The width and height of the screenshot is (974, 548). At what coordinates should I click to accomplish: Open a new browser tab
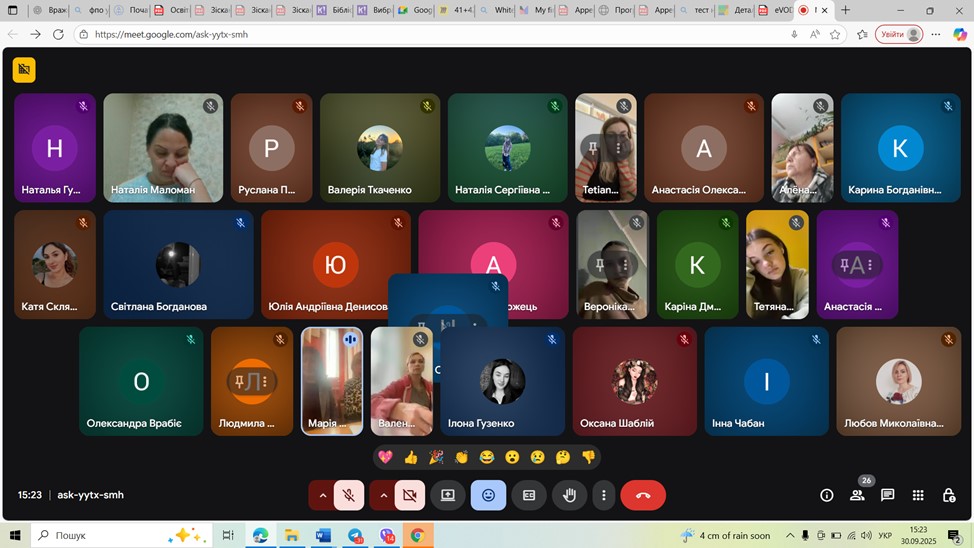tap(846, 10)
